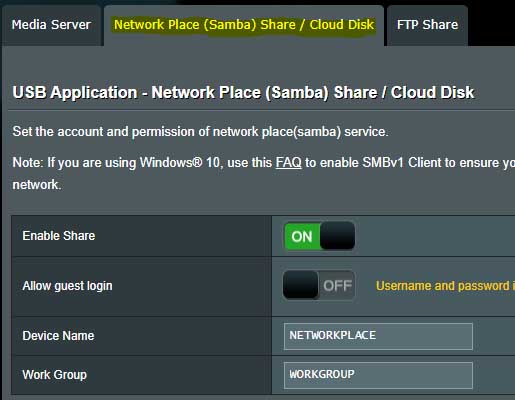This screenshot has height=400, width=515.
Task: Select the Enable Share label text
Action: click(x=59, y=236)
